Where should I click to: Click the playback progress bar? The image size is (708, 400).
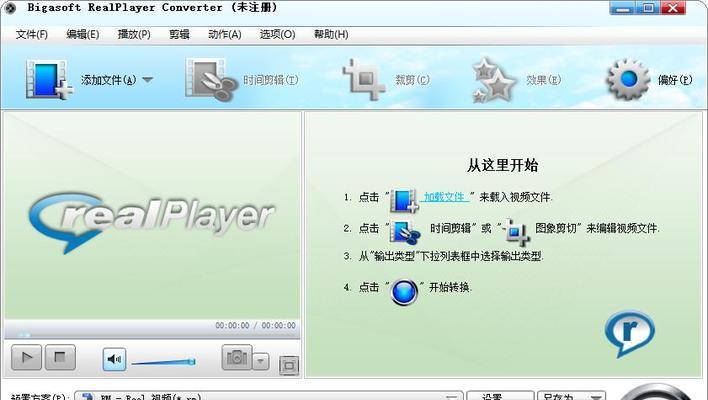tap(152, 335)
